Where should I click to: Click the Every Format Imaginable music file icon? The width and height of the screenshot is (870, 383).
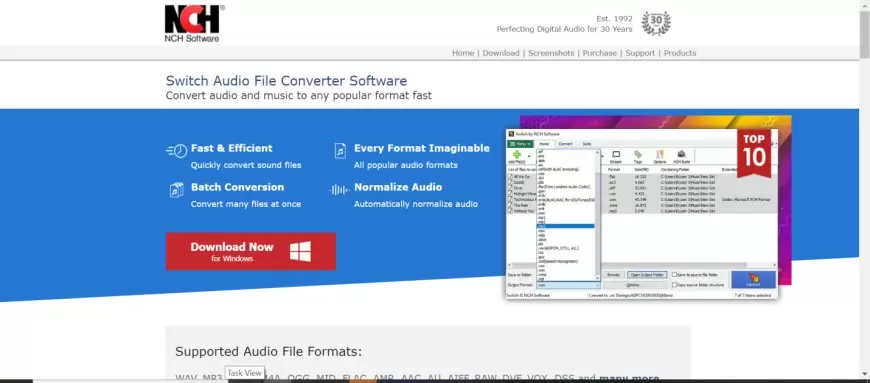click(x=340, y=150)
